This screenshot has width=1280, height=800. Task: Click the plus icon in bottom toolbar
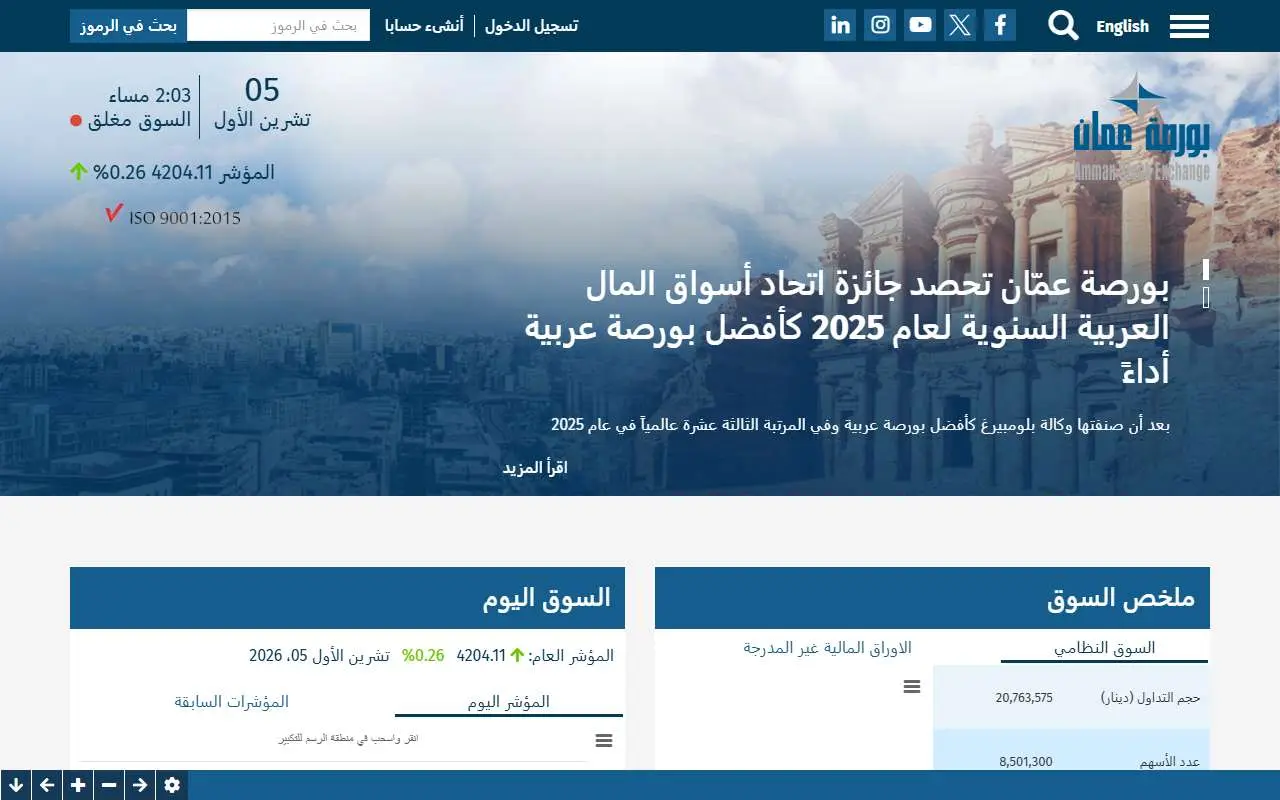coord(78,785)
